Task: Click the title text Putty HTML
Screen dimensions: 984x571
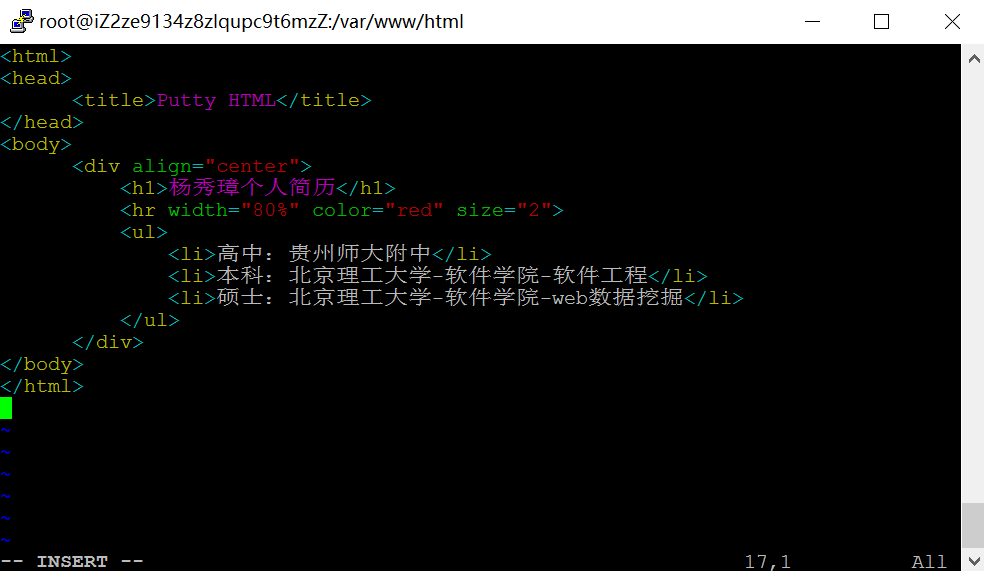Action: click(x=216, y=100)
